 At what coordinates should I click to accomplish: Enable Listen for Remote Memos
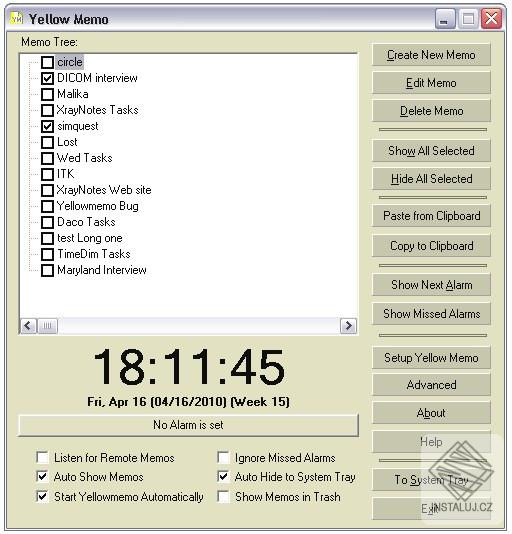pos(42,457)
